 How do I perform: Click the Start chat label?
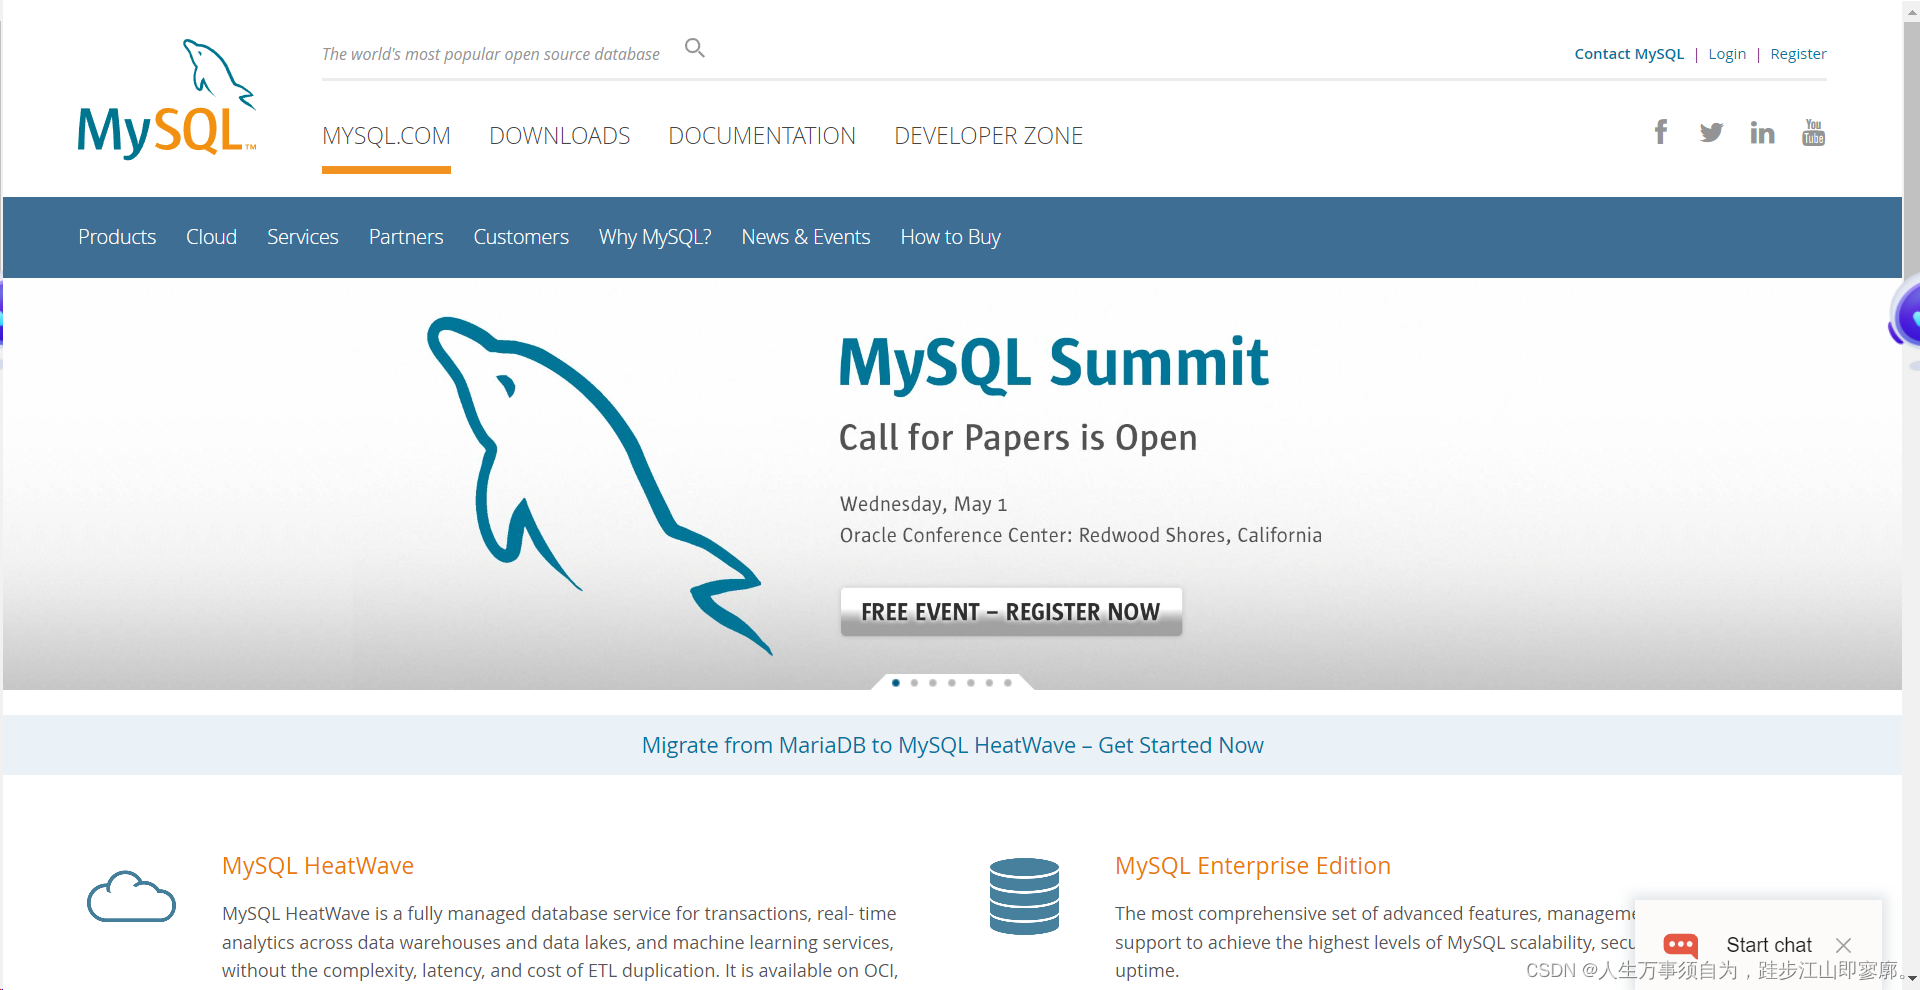[x=1768, y=945]
